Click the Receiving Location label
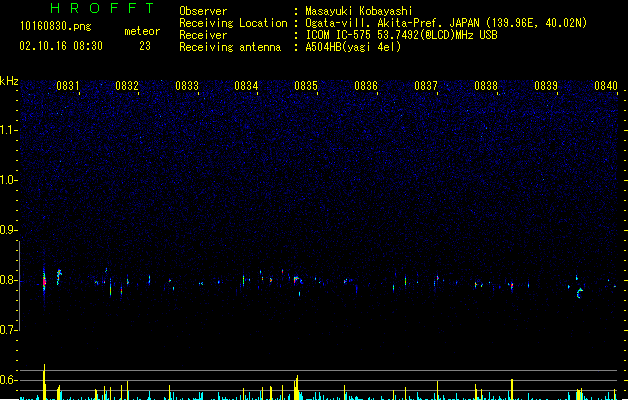Image resolution: width=629 pixels, height=400 pixels. 233,23
